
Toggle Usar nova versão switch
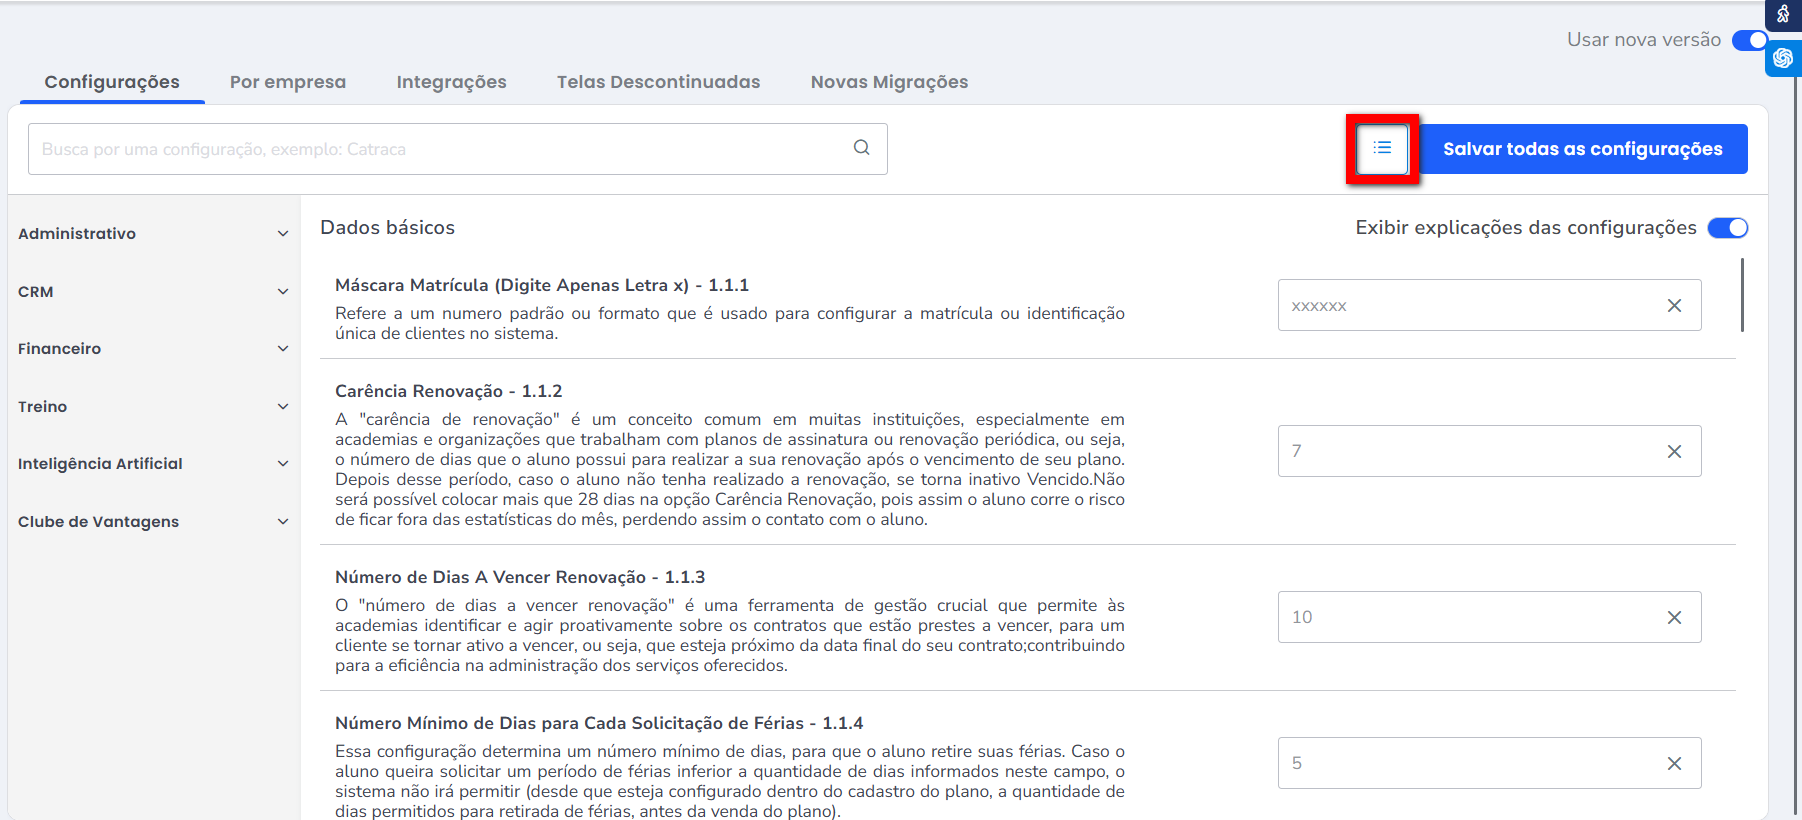tap(1749, 40)
